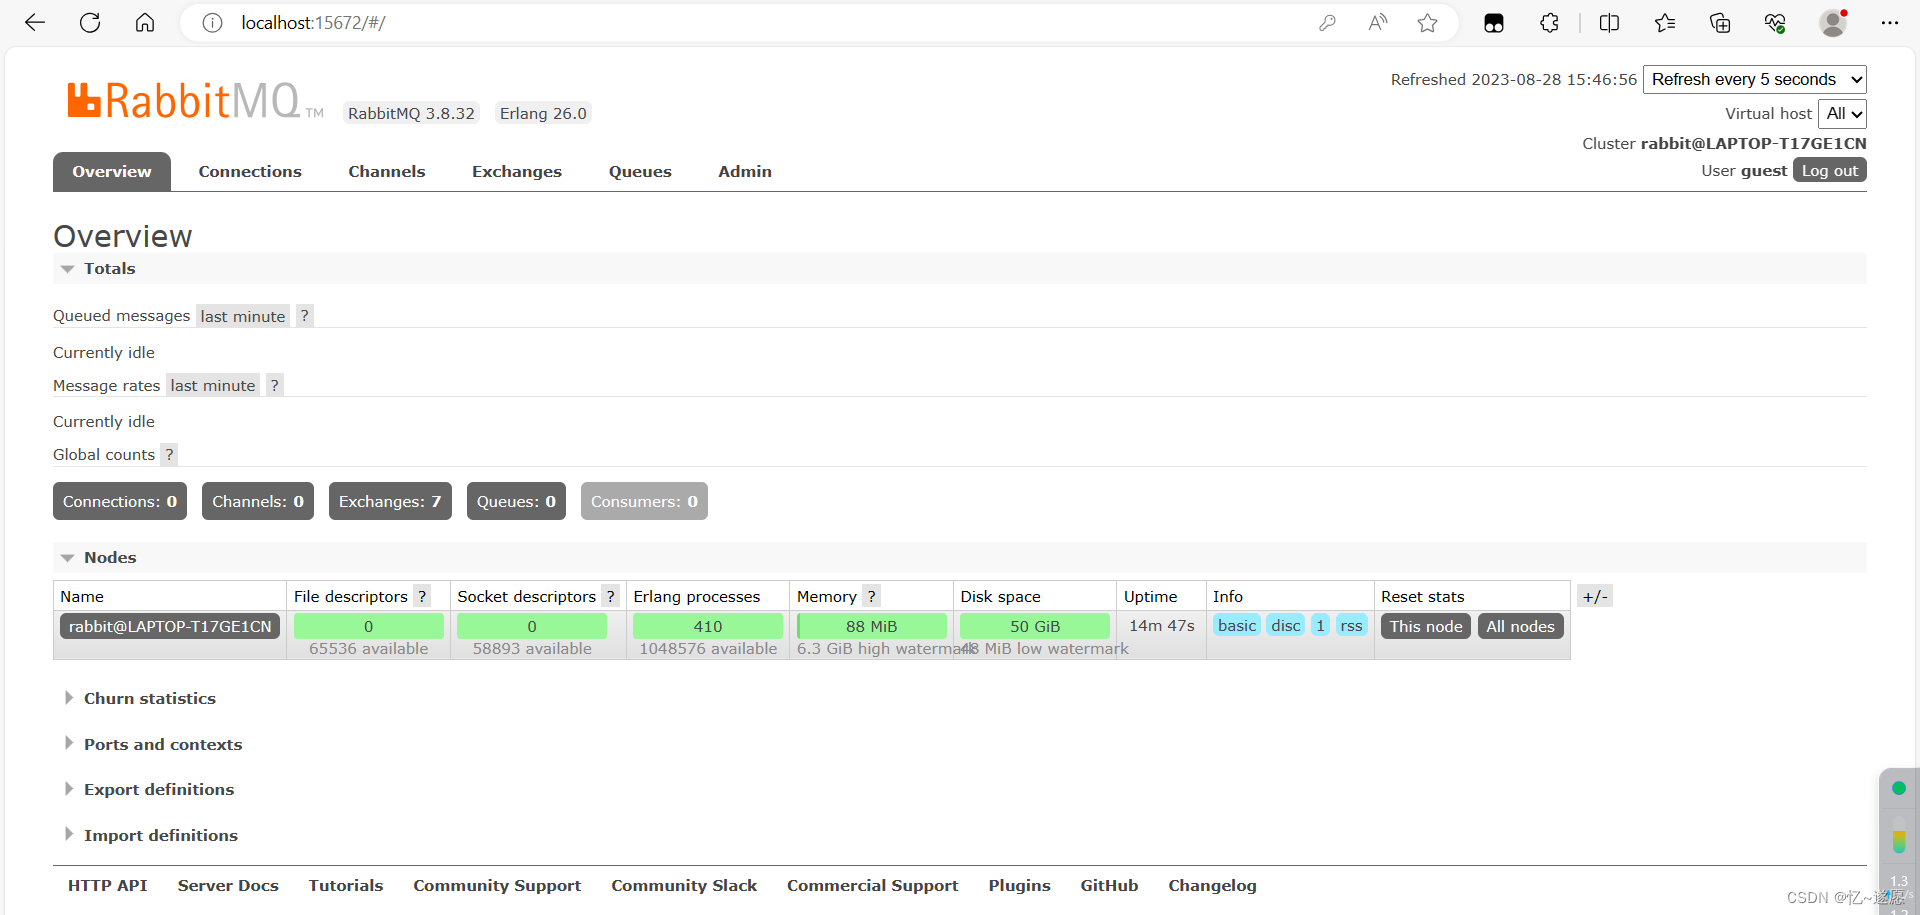Open collections icon in toolbar
Viewport: 1920px width, 915px height.
(x=1720, y=22)
